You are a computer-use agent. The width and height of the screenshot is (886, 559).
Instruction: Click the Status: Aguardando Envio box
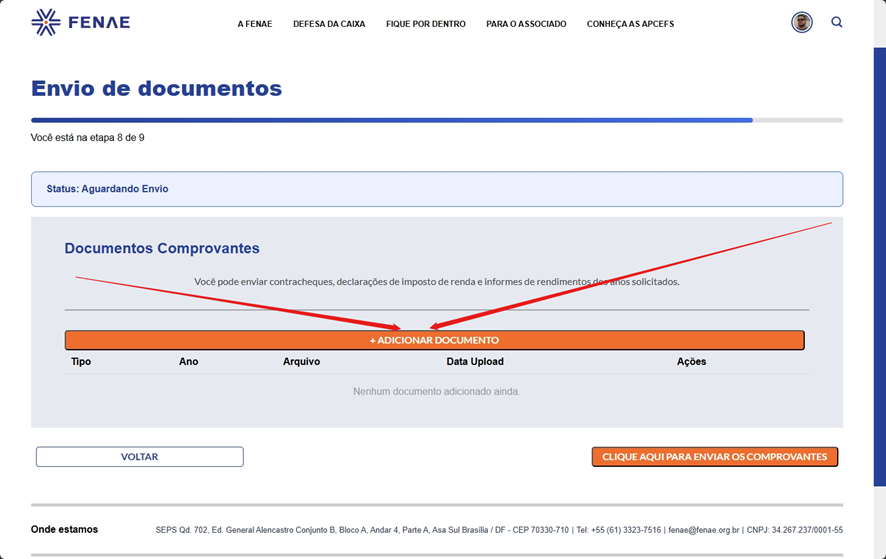pos(436,189)
